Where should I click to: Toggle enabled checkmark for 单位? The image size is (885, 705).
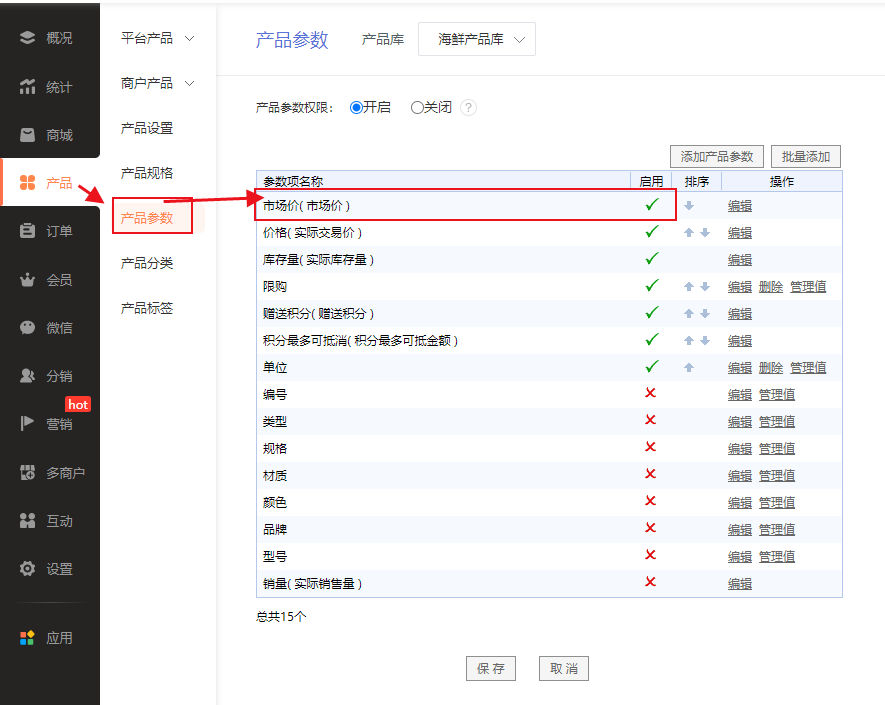tap(652, 366)
